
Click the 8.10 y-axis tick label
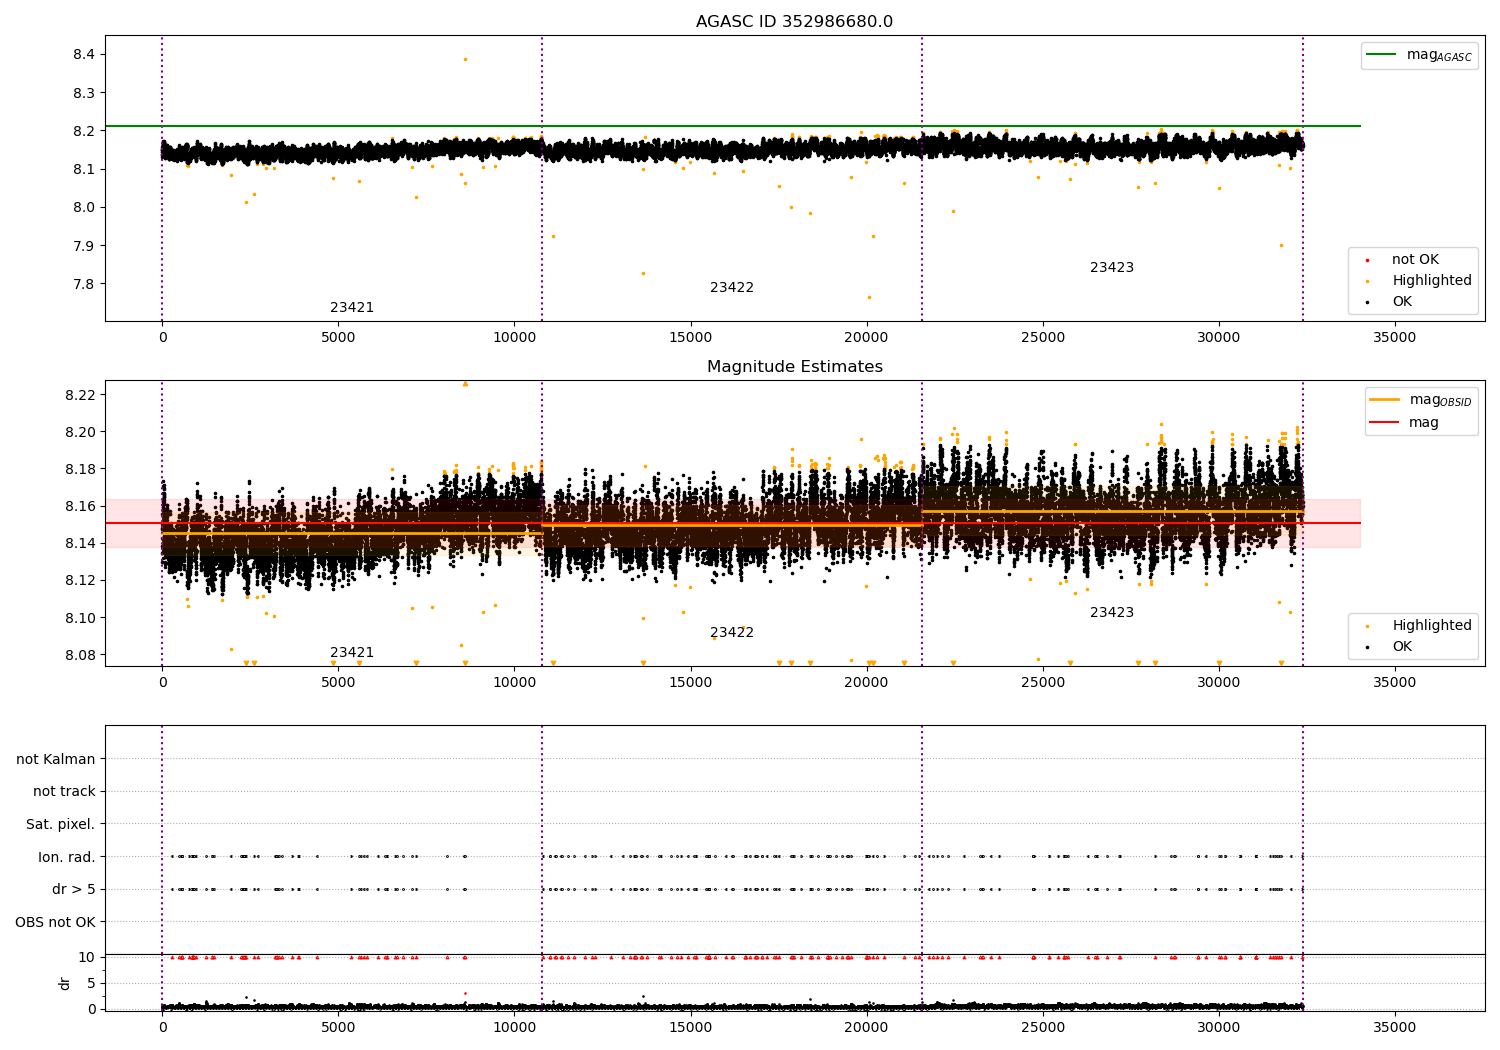(80, 618)
